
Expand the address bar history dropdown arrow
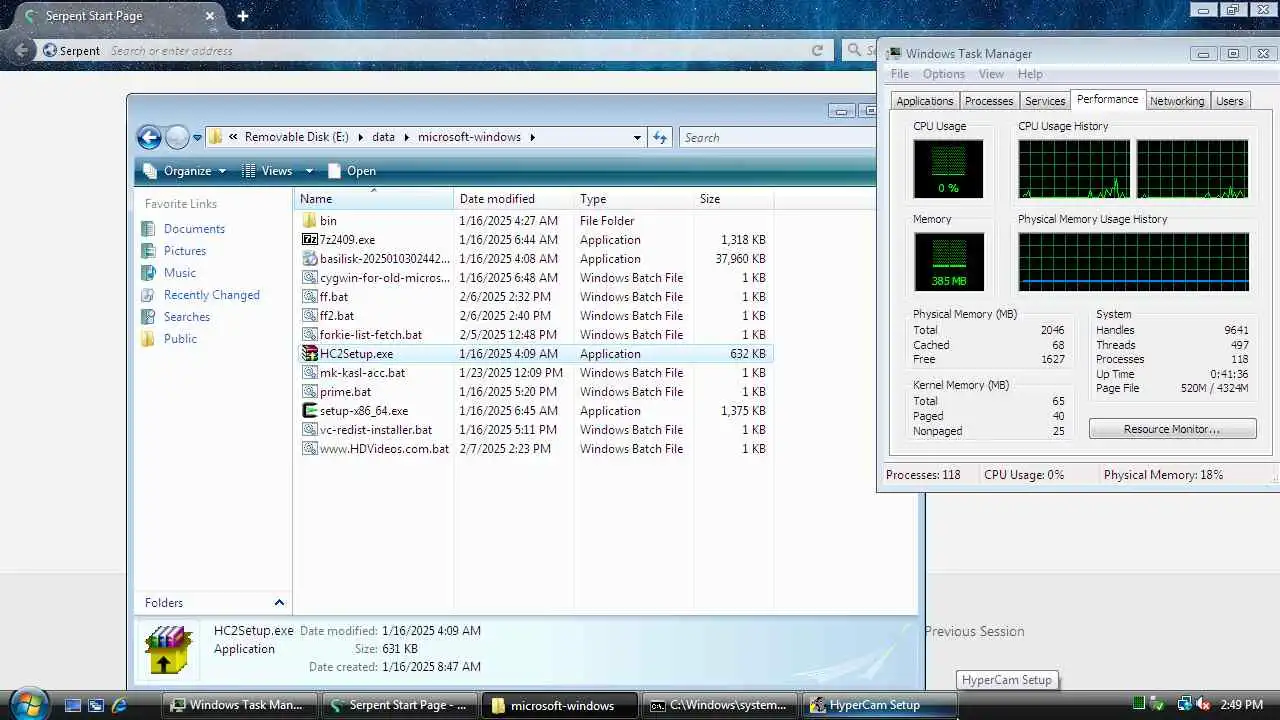click(637, 138)
